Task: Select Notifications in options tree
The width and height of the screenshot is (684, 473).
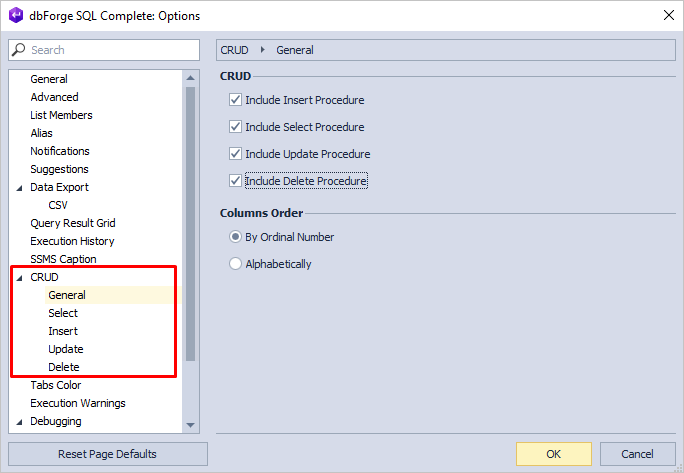Action: click(60, 151)
